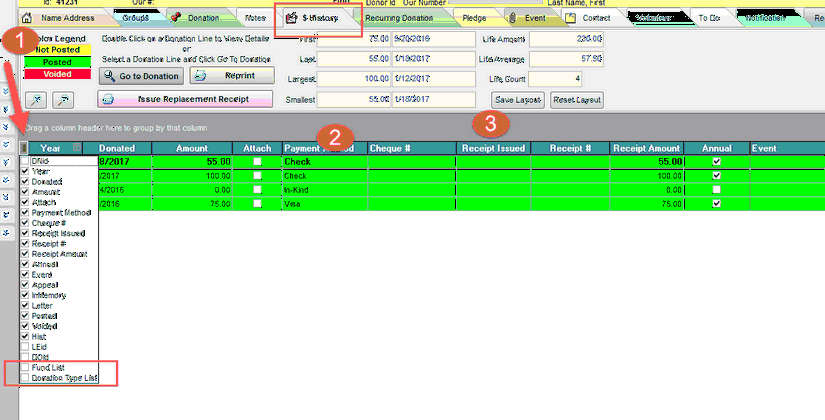Uncheck Appeal in the column chooser list
825x420 pixels.
pyautogui.click(x=25, y=285)
